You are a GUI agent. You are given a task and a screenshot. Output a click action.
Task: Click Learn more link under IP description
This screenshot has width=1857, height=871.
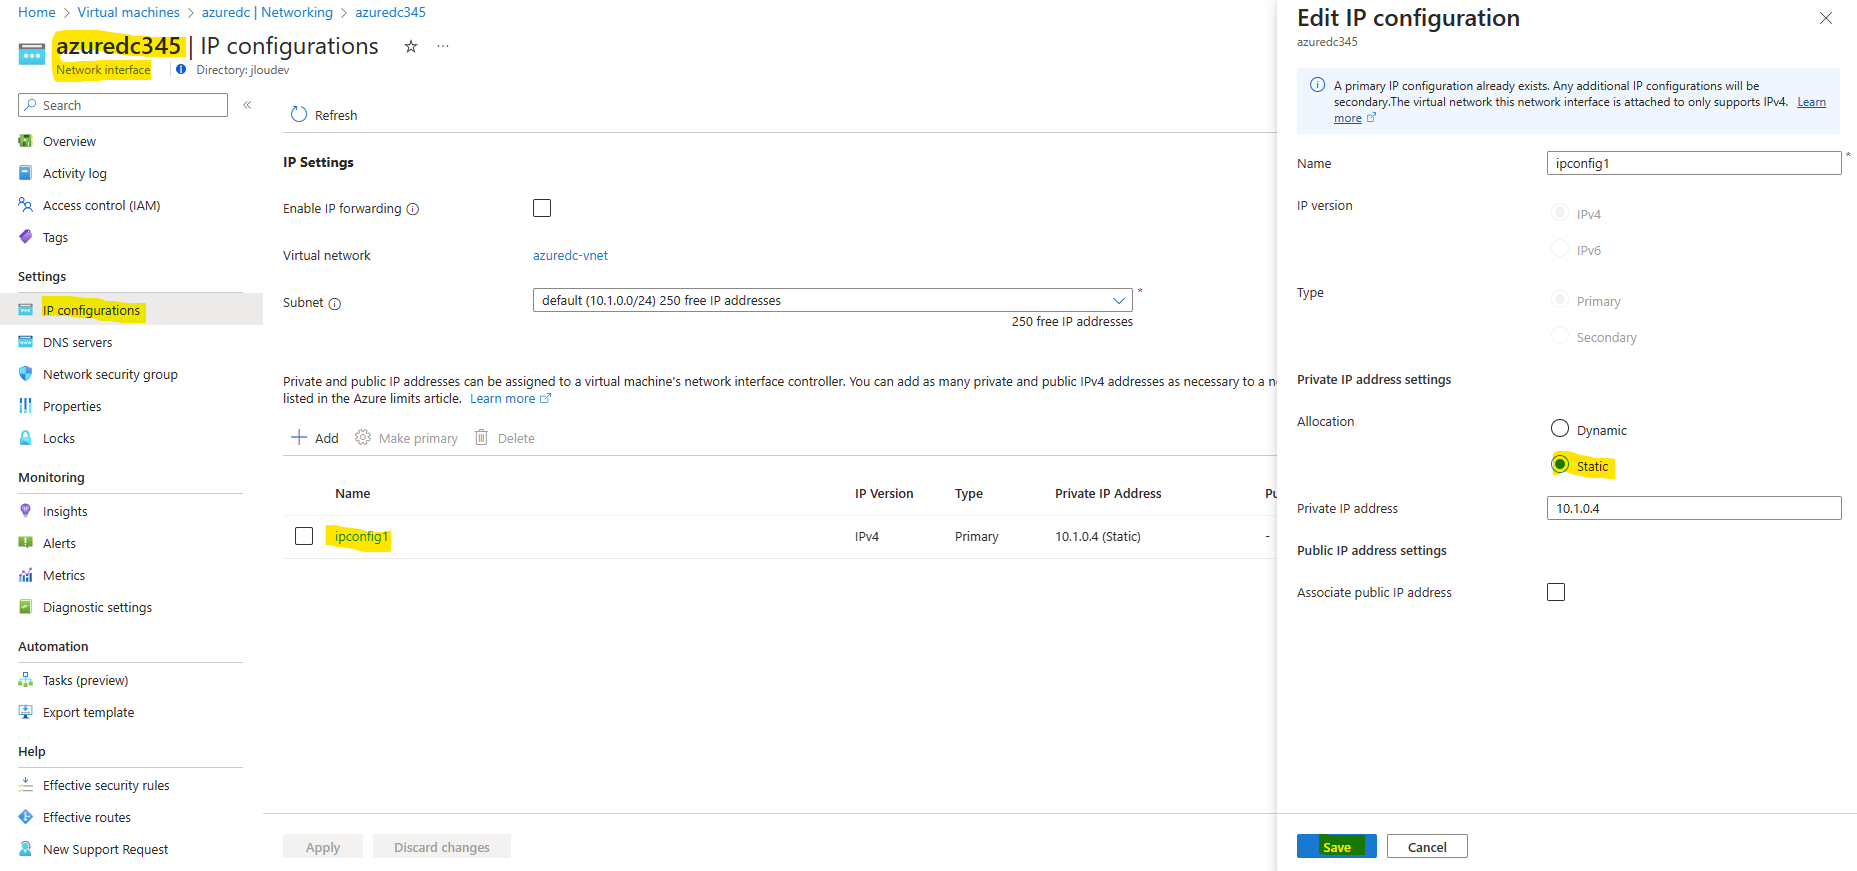coord(510,398)
